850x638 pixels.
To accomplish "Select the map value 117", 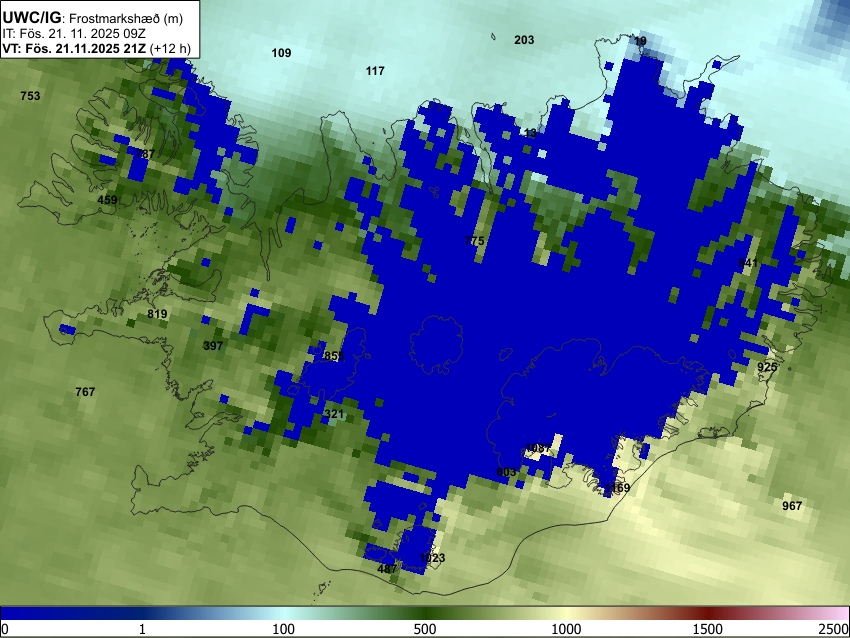I will click(x=375, y=71).
